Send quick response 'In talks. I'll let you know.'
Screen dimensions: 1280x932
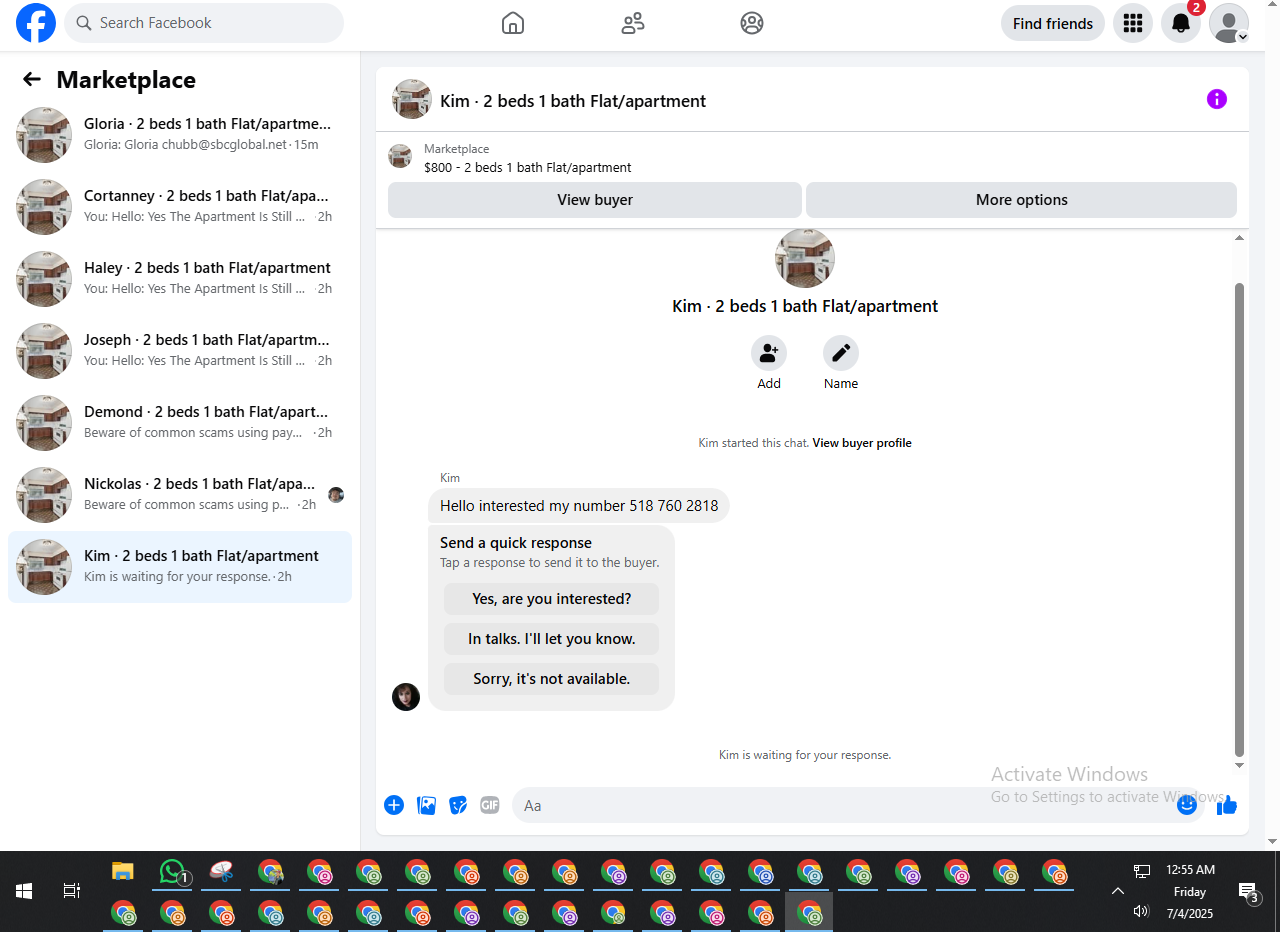click(x=551, y=639)
